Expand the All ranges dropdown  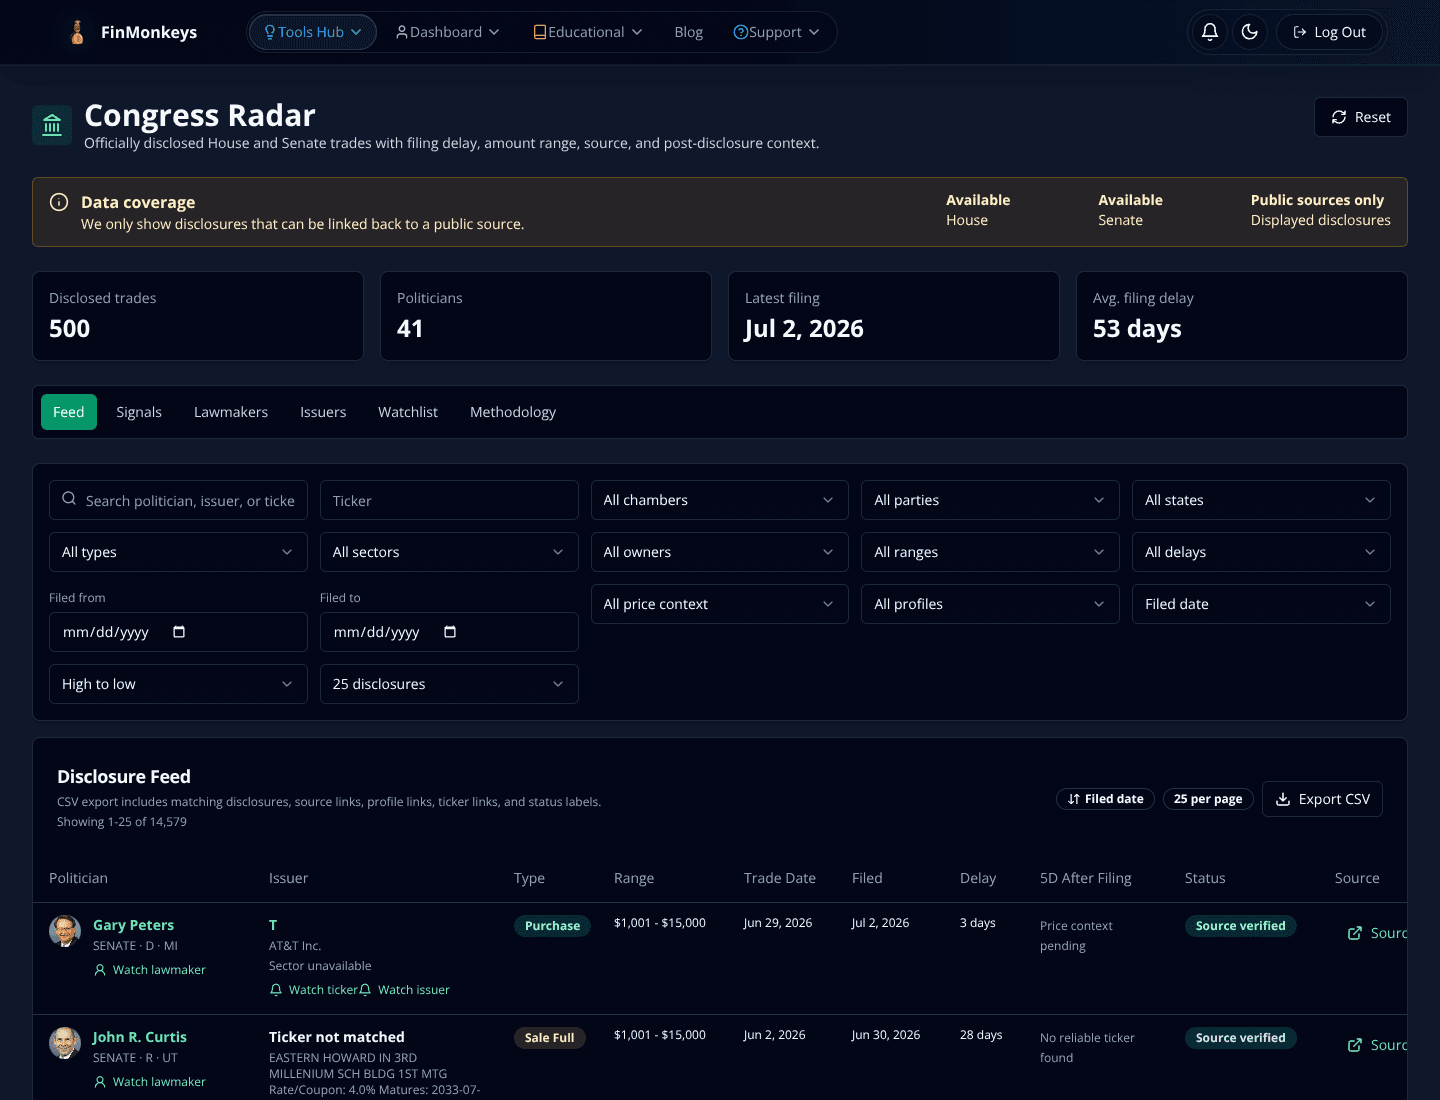(x=990, y=552)
